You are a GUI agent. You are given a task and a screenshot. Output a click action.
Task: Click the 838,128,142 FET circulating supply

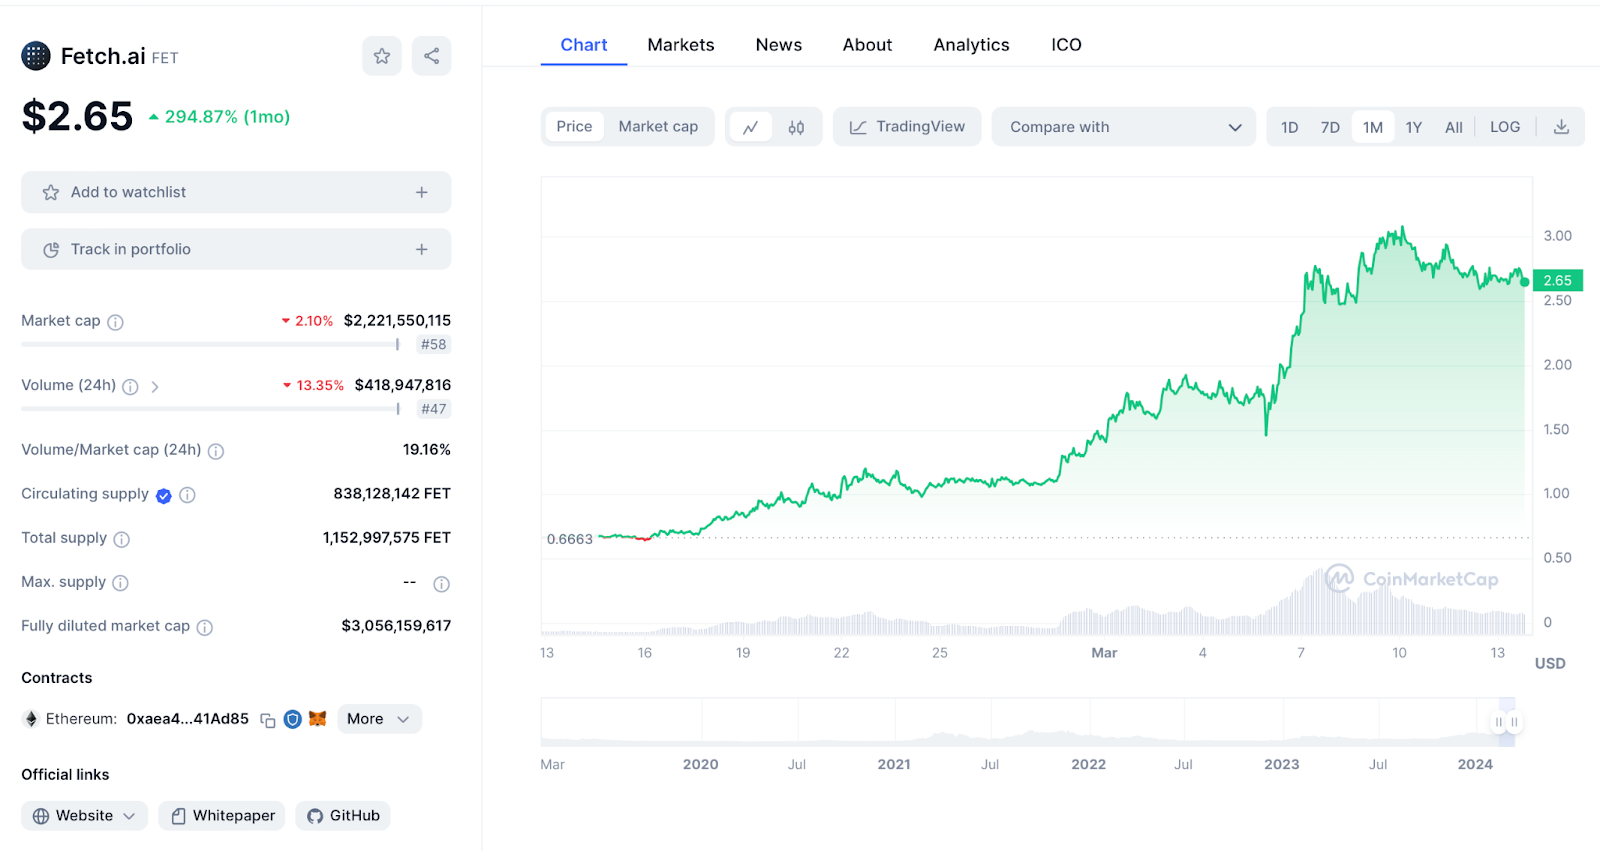[392, 494]
